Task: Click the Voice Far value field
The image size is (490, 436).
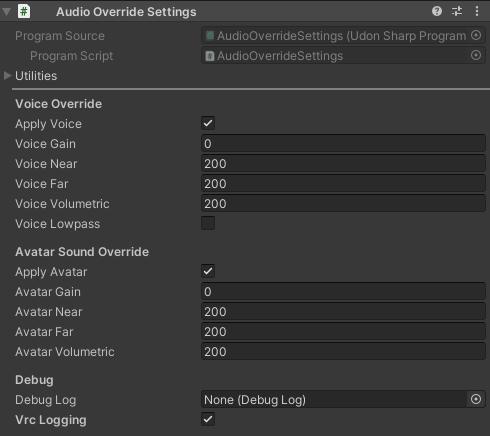Action: (343, 184)
